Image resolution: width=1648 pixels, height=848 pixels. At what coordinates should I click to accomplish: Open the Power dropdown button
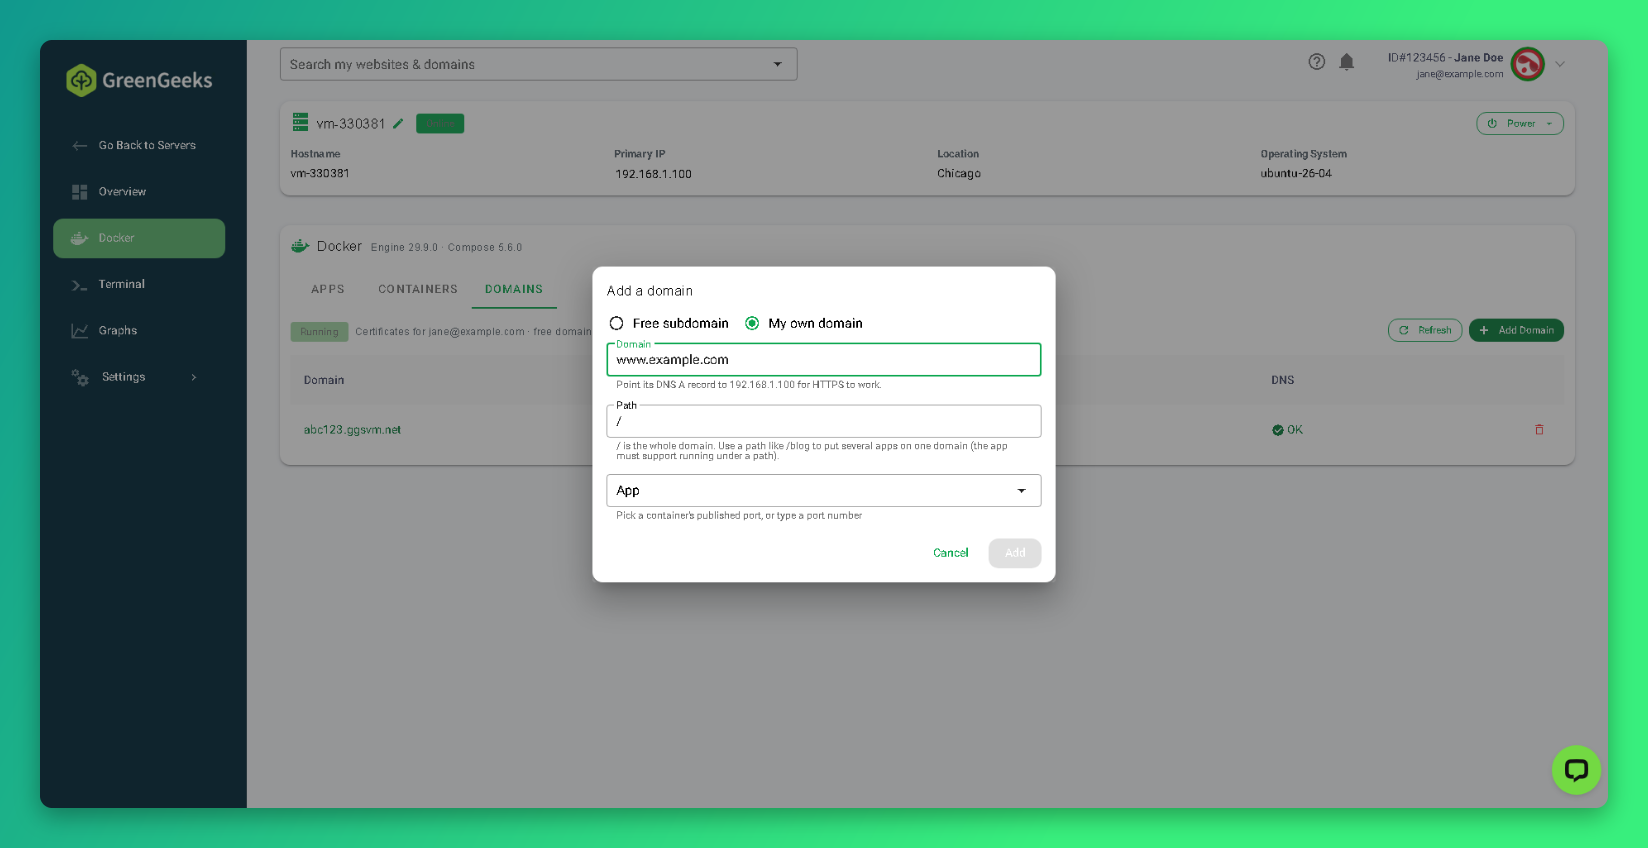click(x=1519, y=124)
